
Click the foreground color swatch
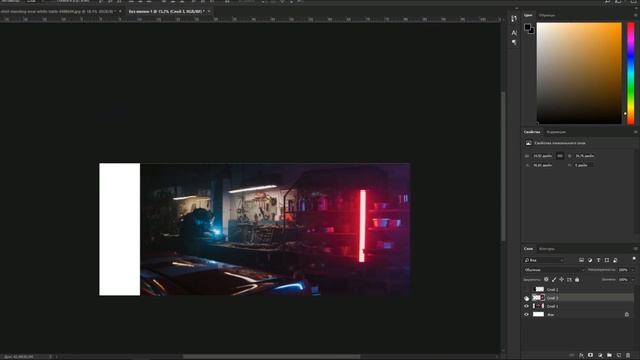(527, 27)
